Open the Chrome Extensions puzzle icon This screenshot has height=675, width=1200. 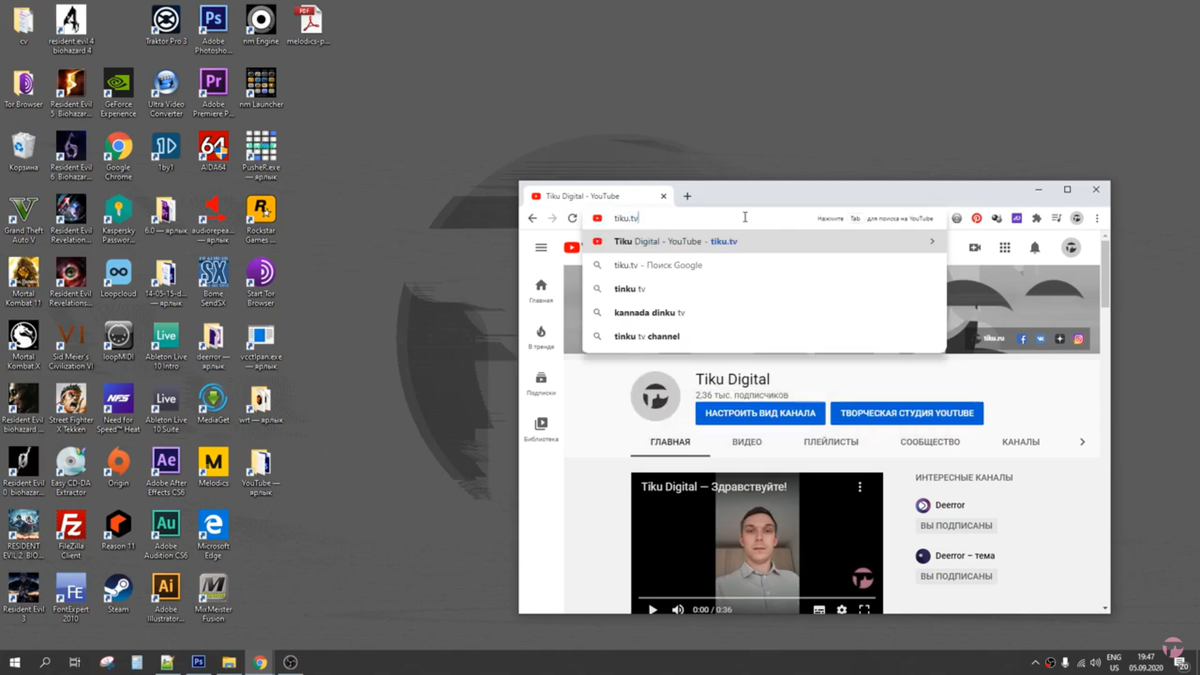pyautogui.click(x=1036, y=218)
